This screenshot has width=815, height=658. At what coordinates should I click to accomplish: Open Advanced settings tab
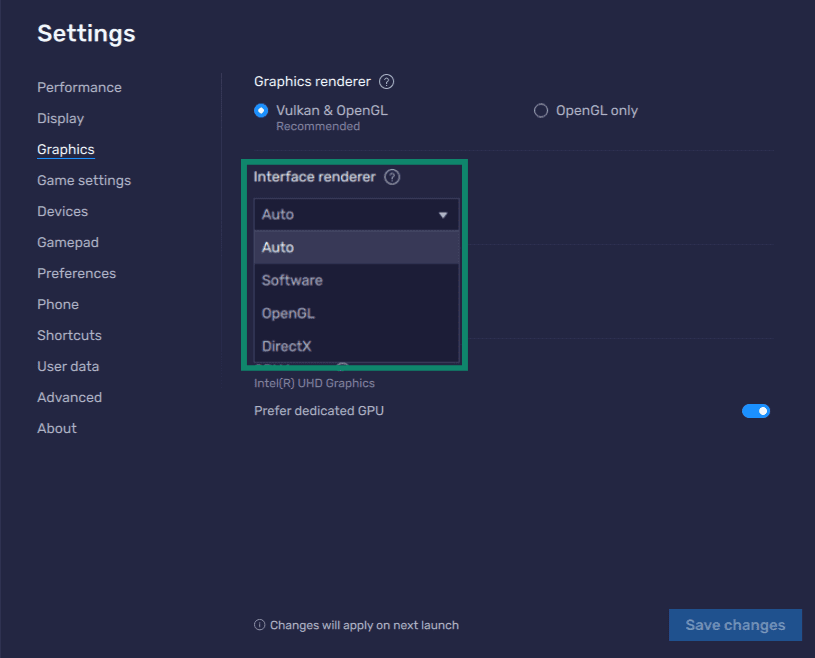point(70,398)
